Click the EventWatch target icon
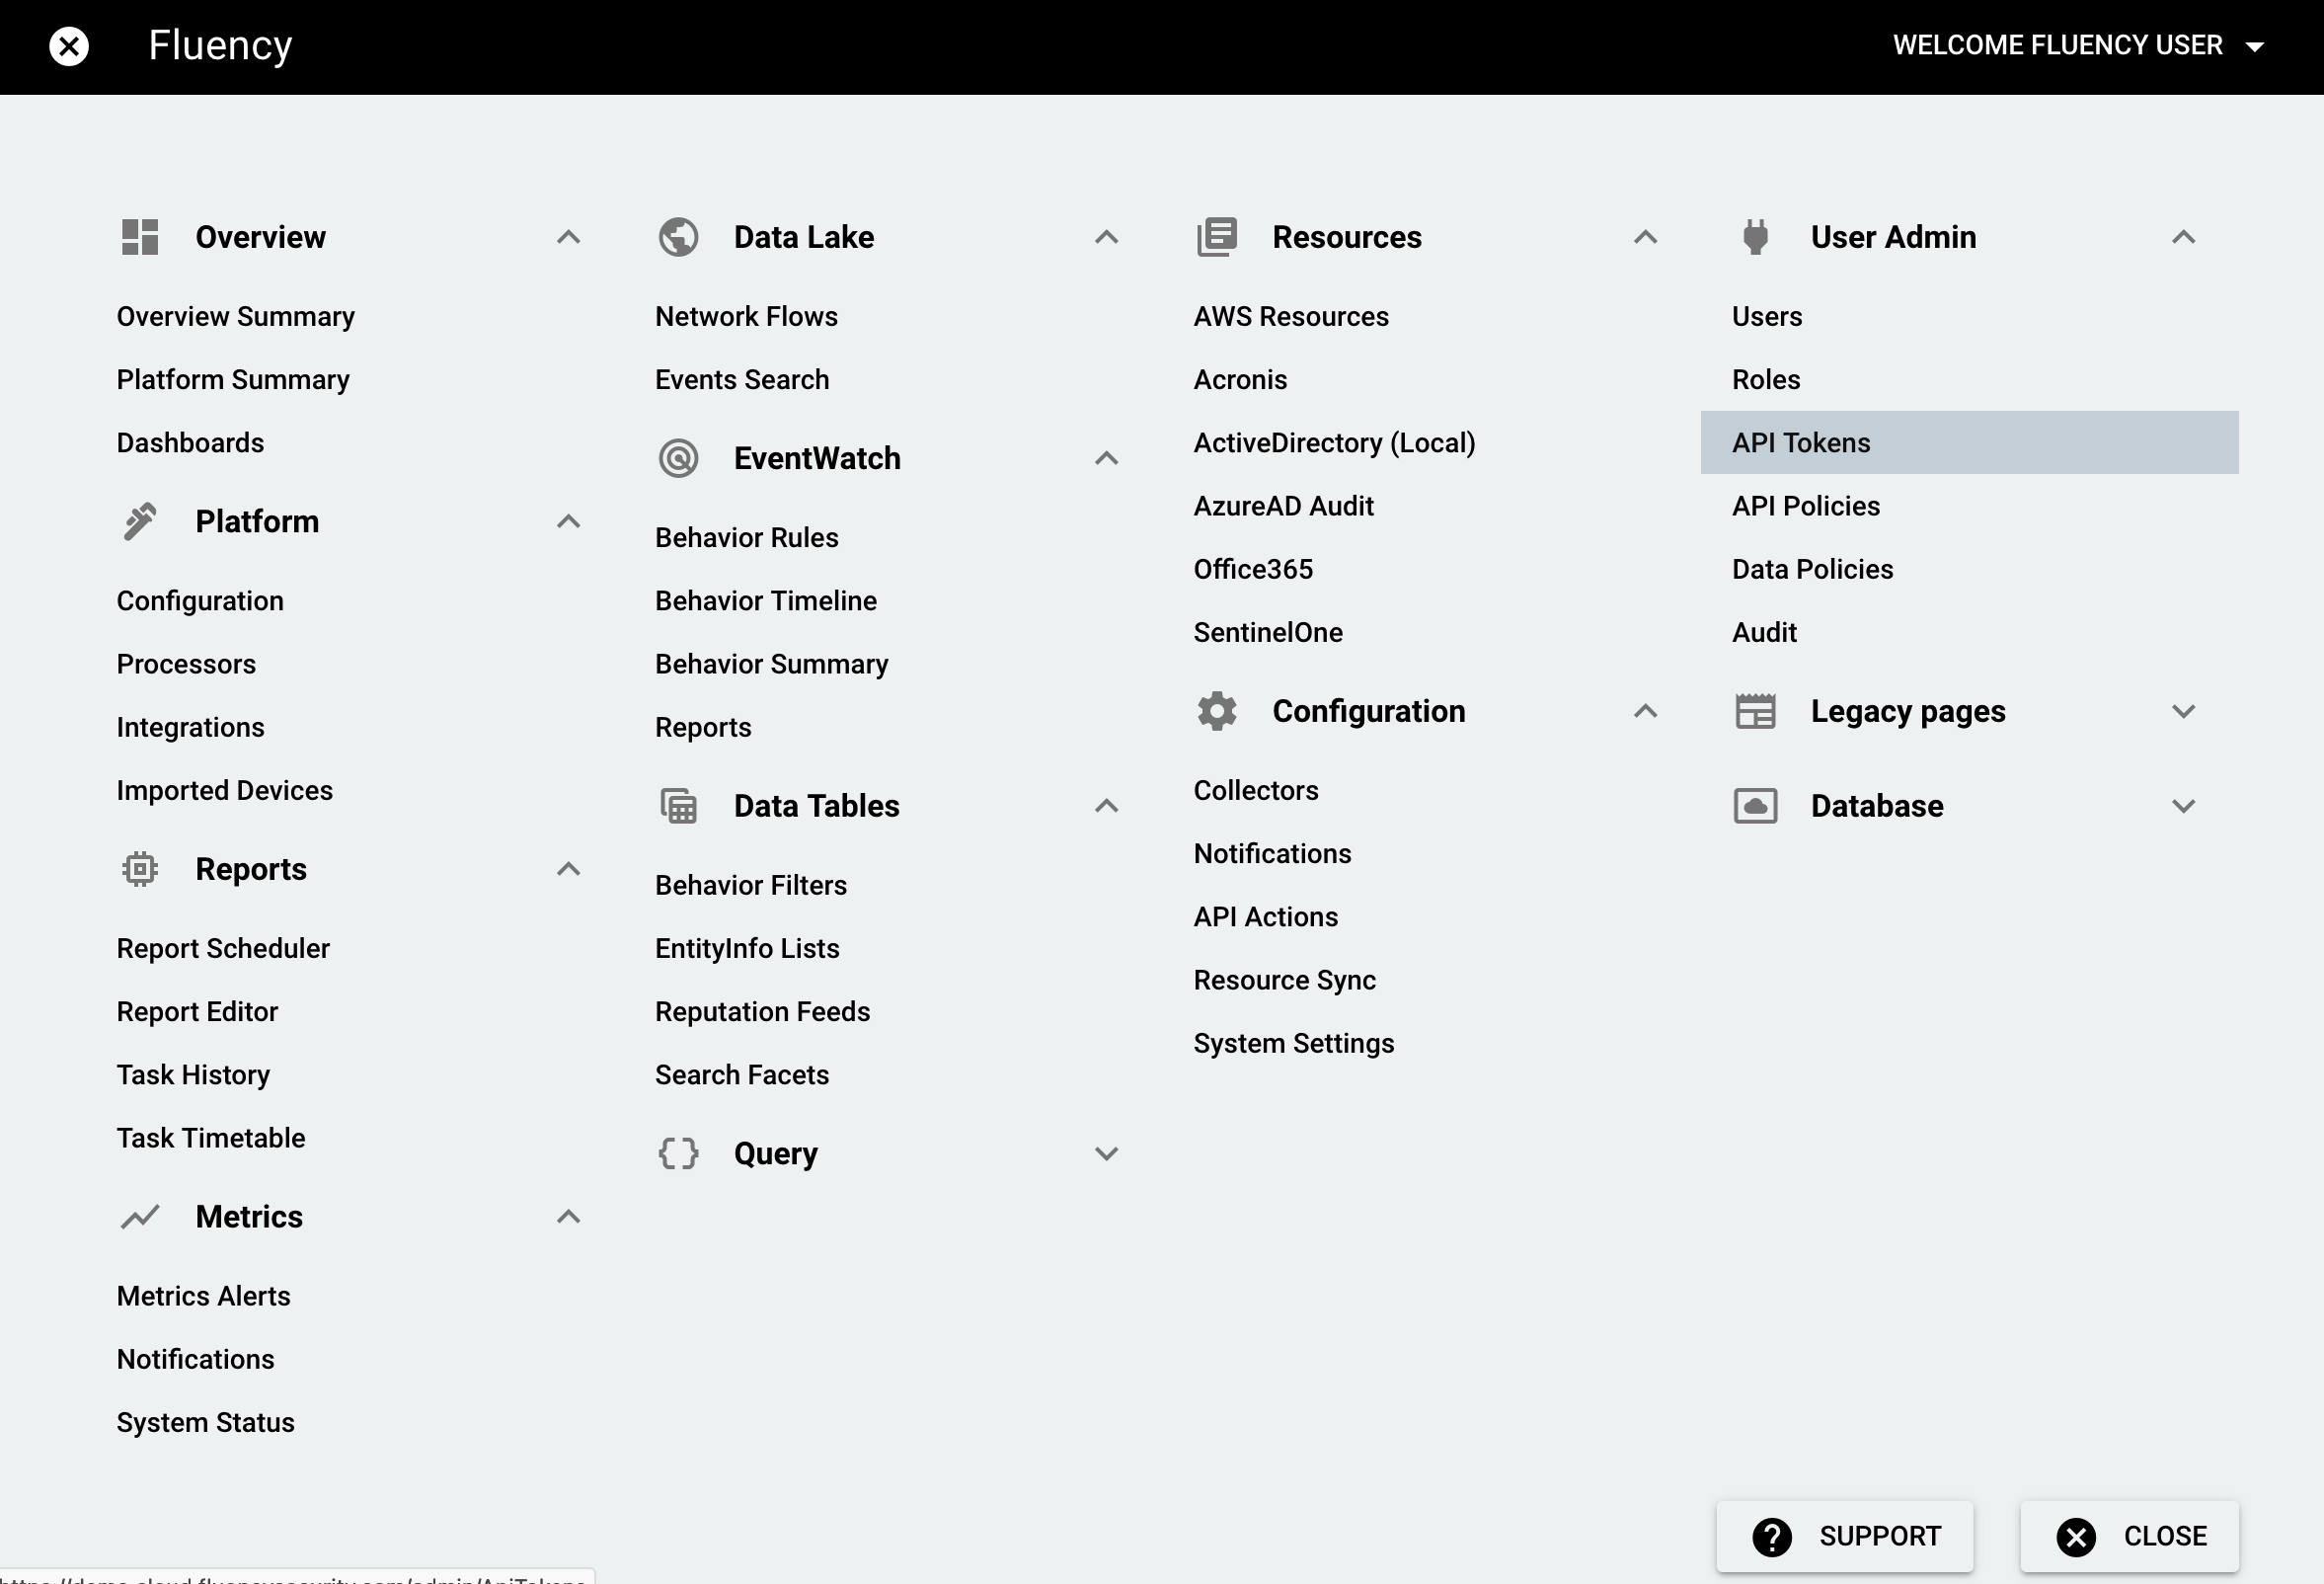The image size is (2324, 1584). 678,458
